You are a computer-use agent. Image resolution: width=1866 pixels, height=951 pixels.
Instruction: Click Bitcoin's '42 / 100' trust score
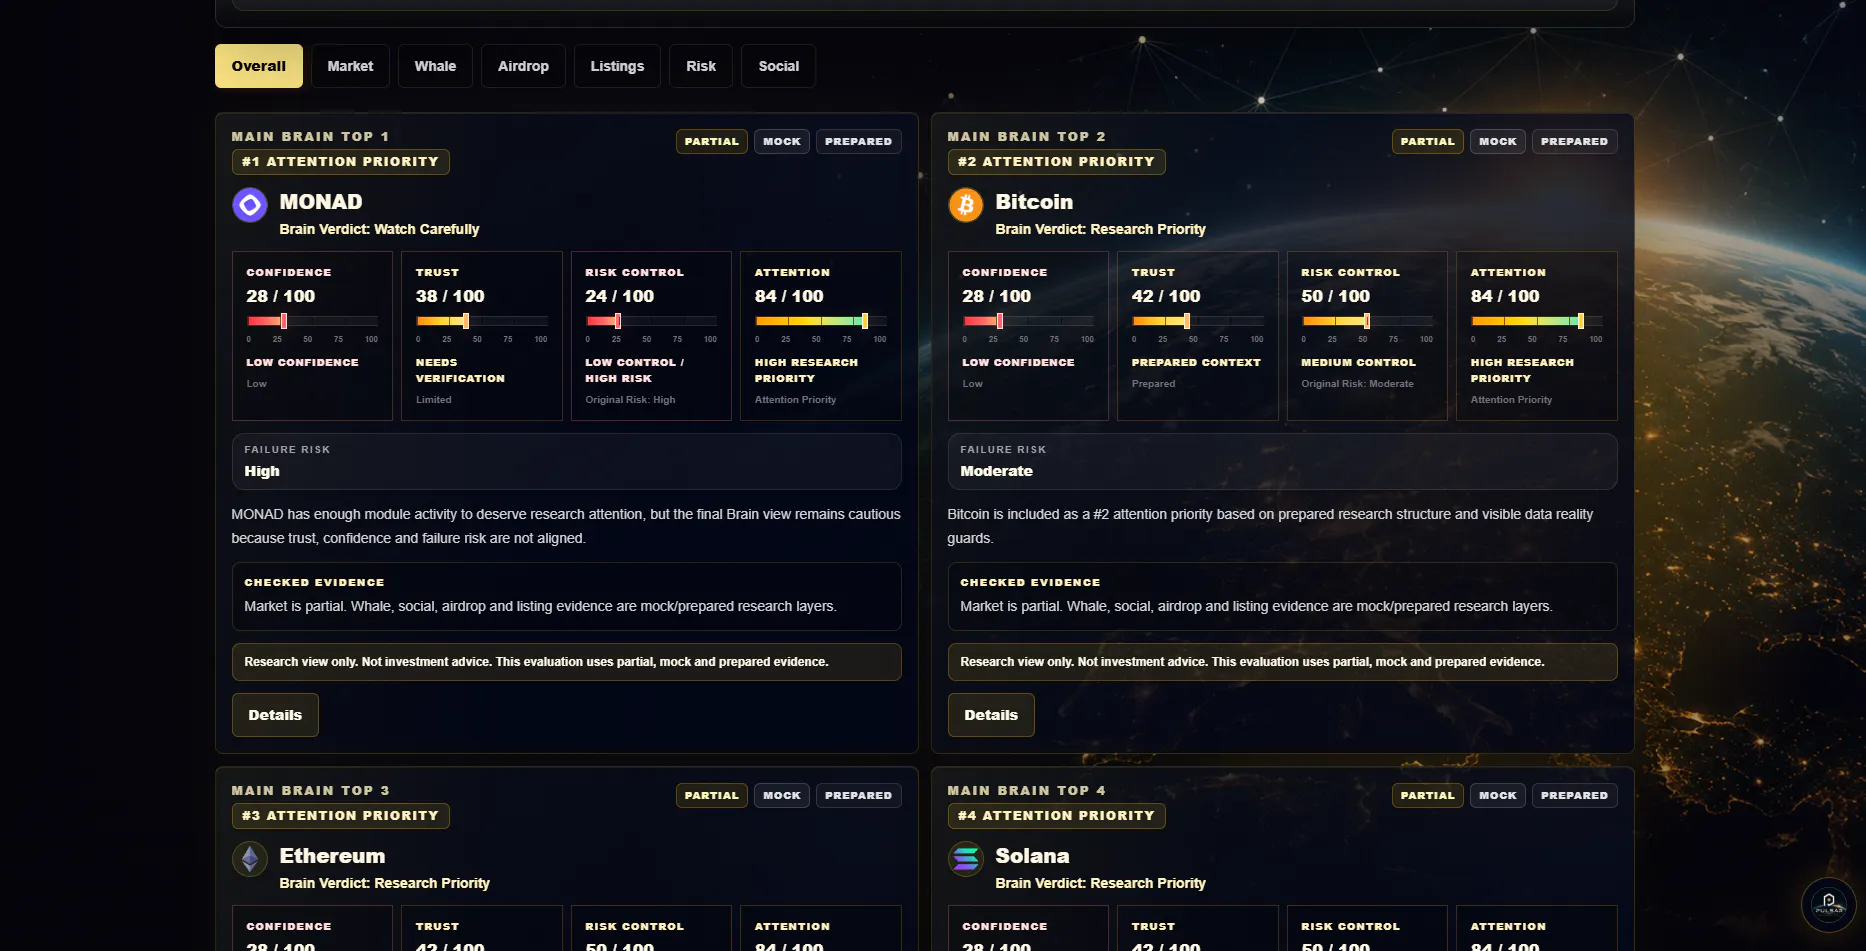1166,296
